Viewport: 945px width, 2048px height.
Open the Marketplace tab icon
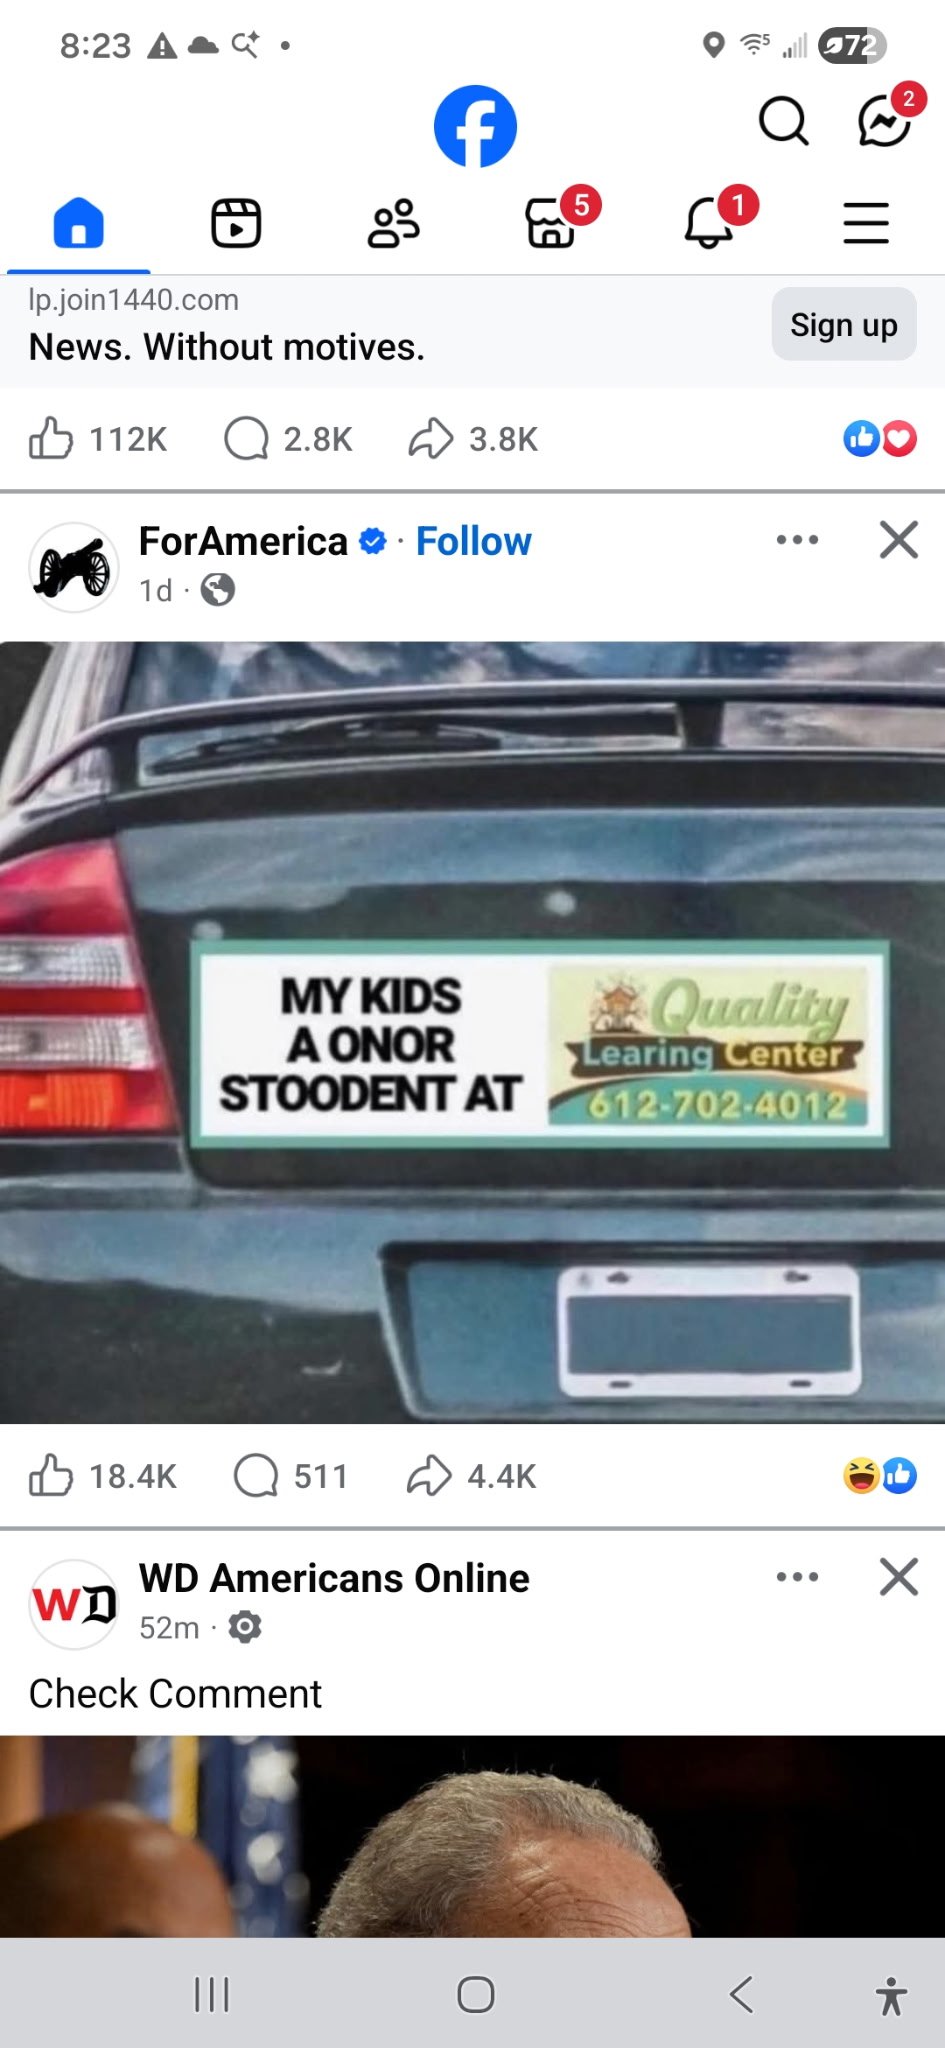pyautogui.click(x=551, y=222)
